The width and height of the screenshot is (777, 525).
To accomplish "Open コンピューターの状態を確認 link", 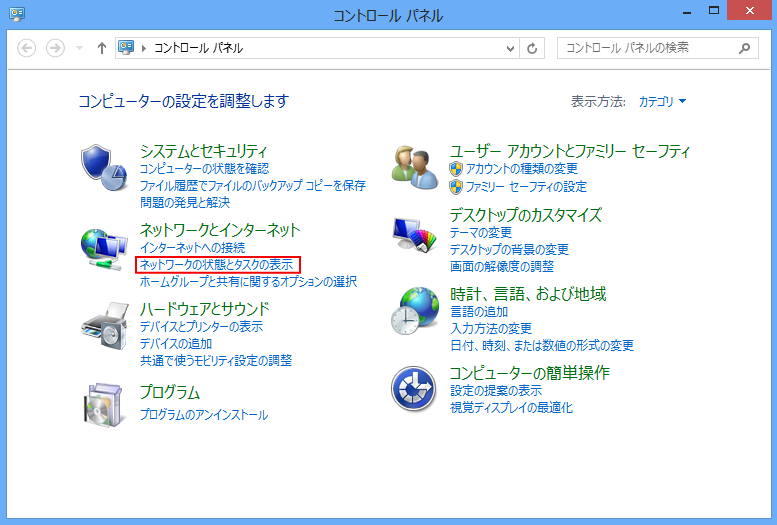I will 204,169.
